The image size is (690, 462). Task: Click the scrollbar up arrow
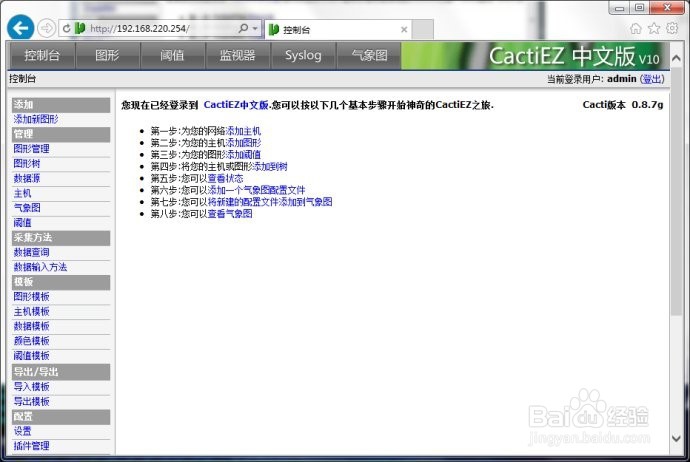[x=676, y=58]
